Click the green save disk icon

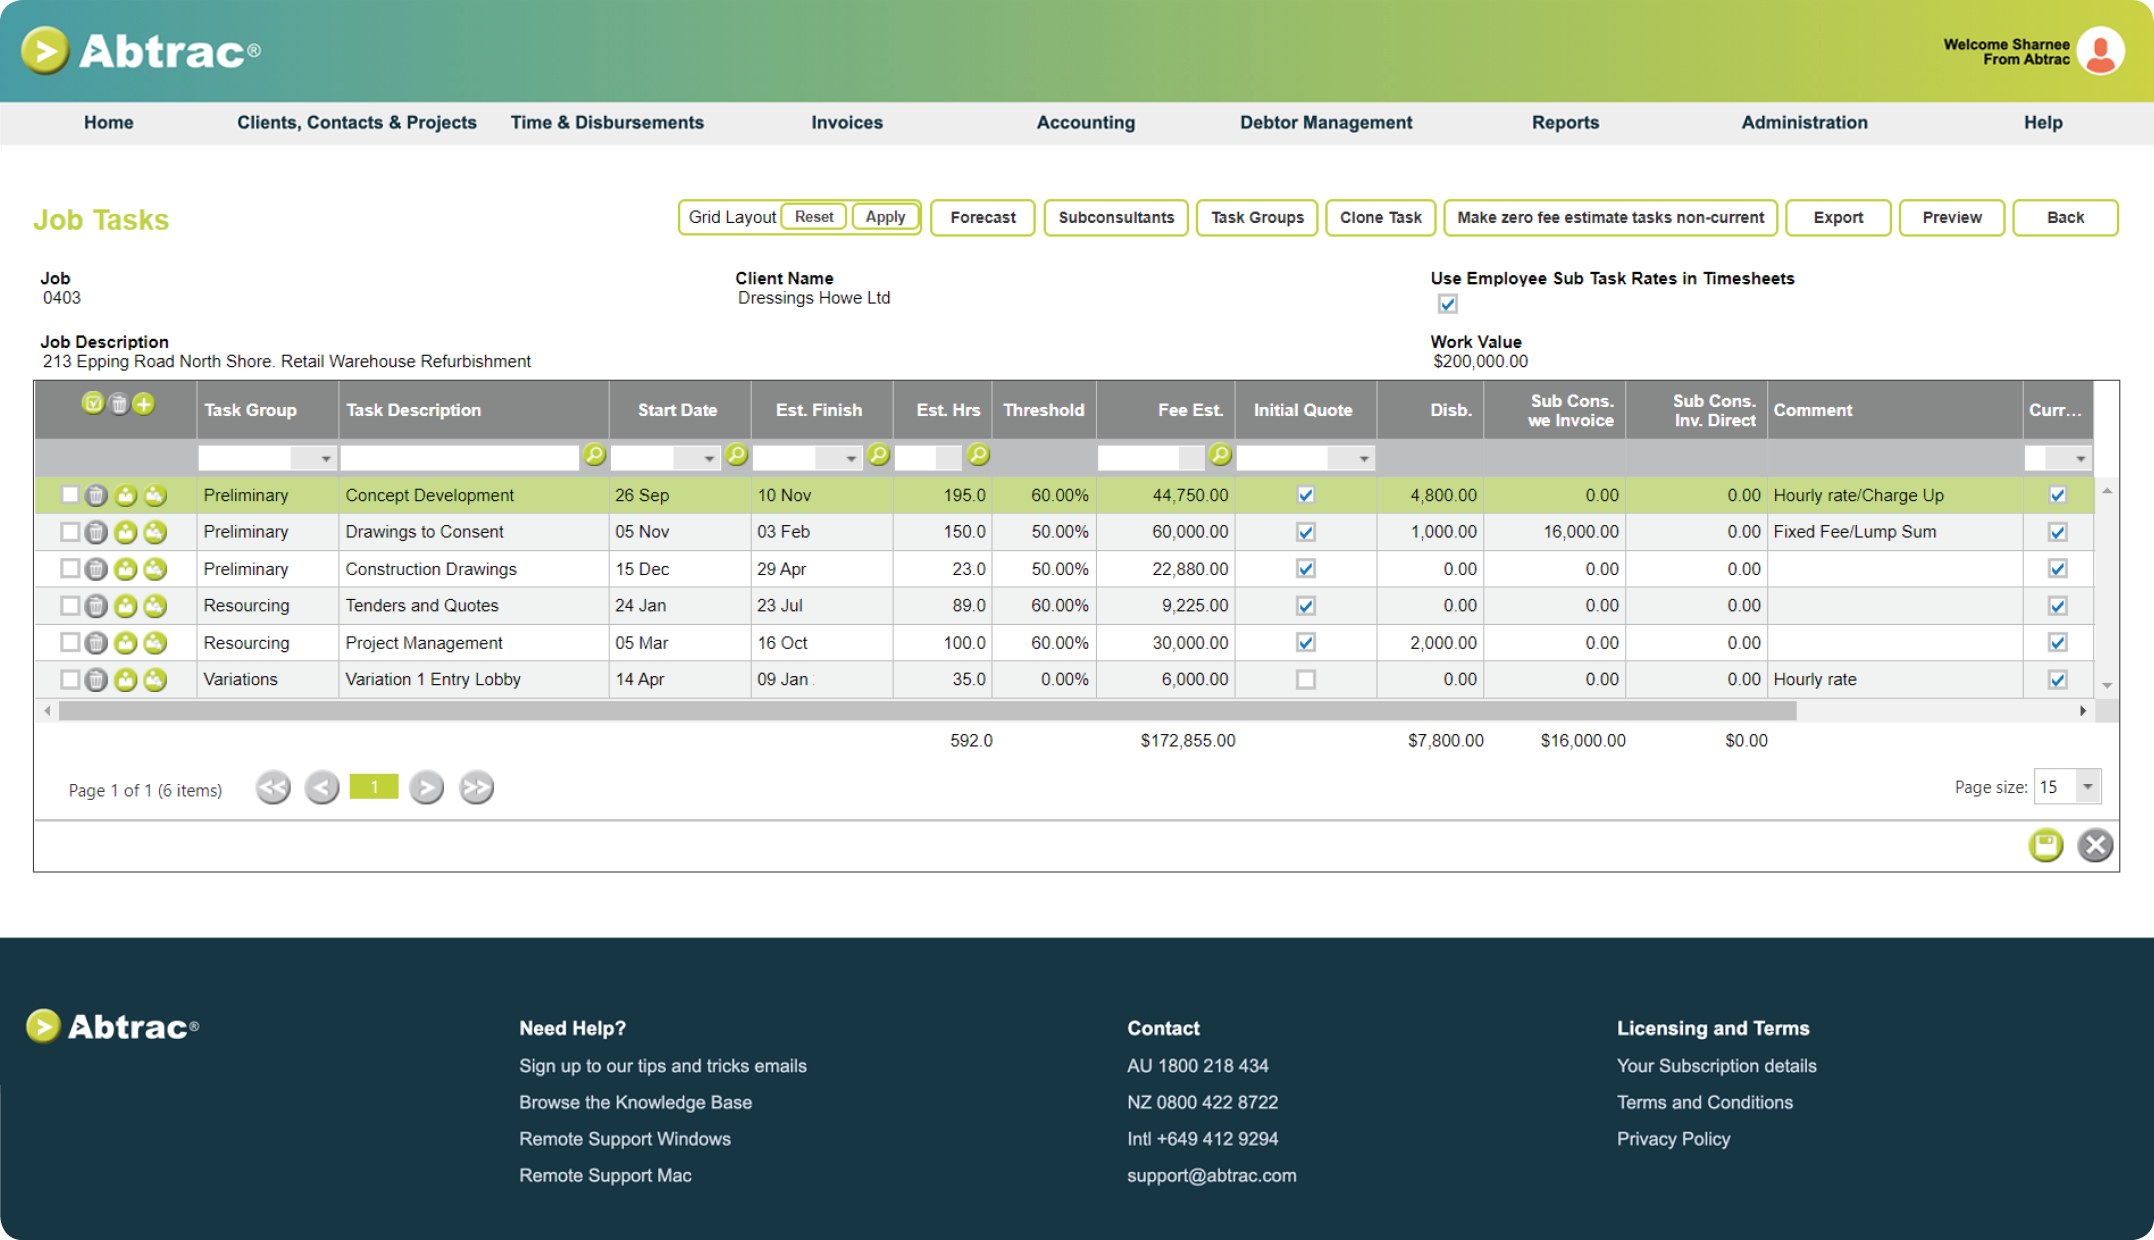click(x=2046, y=845)
